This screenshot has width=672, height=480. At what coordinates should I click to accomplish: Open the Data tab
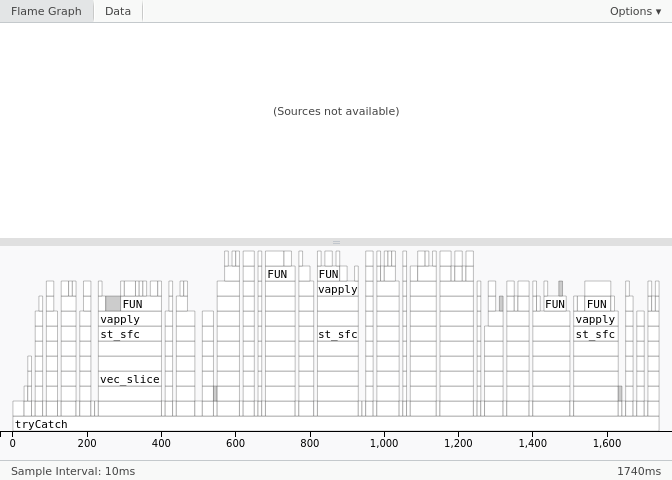(x=118, y=11)
